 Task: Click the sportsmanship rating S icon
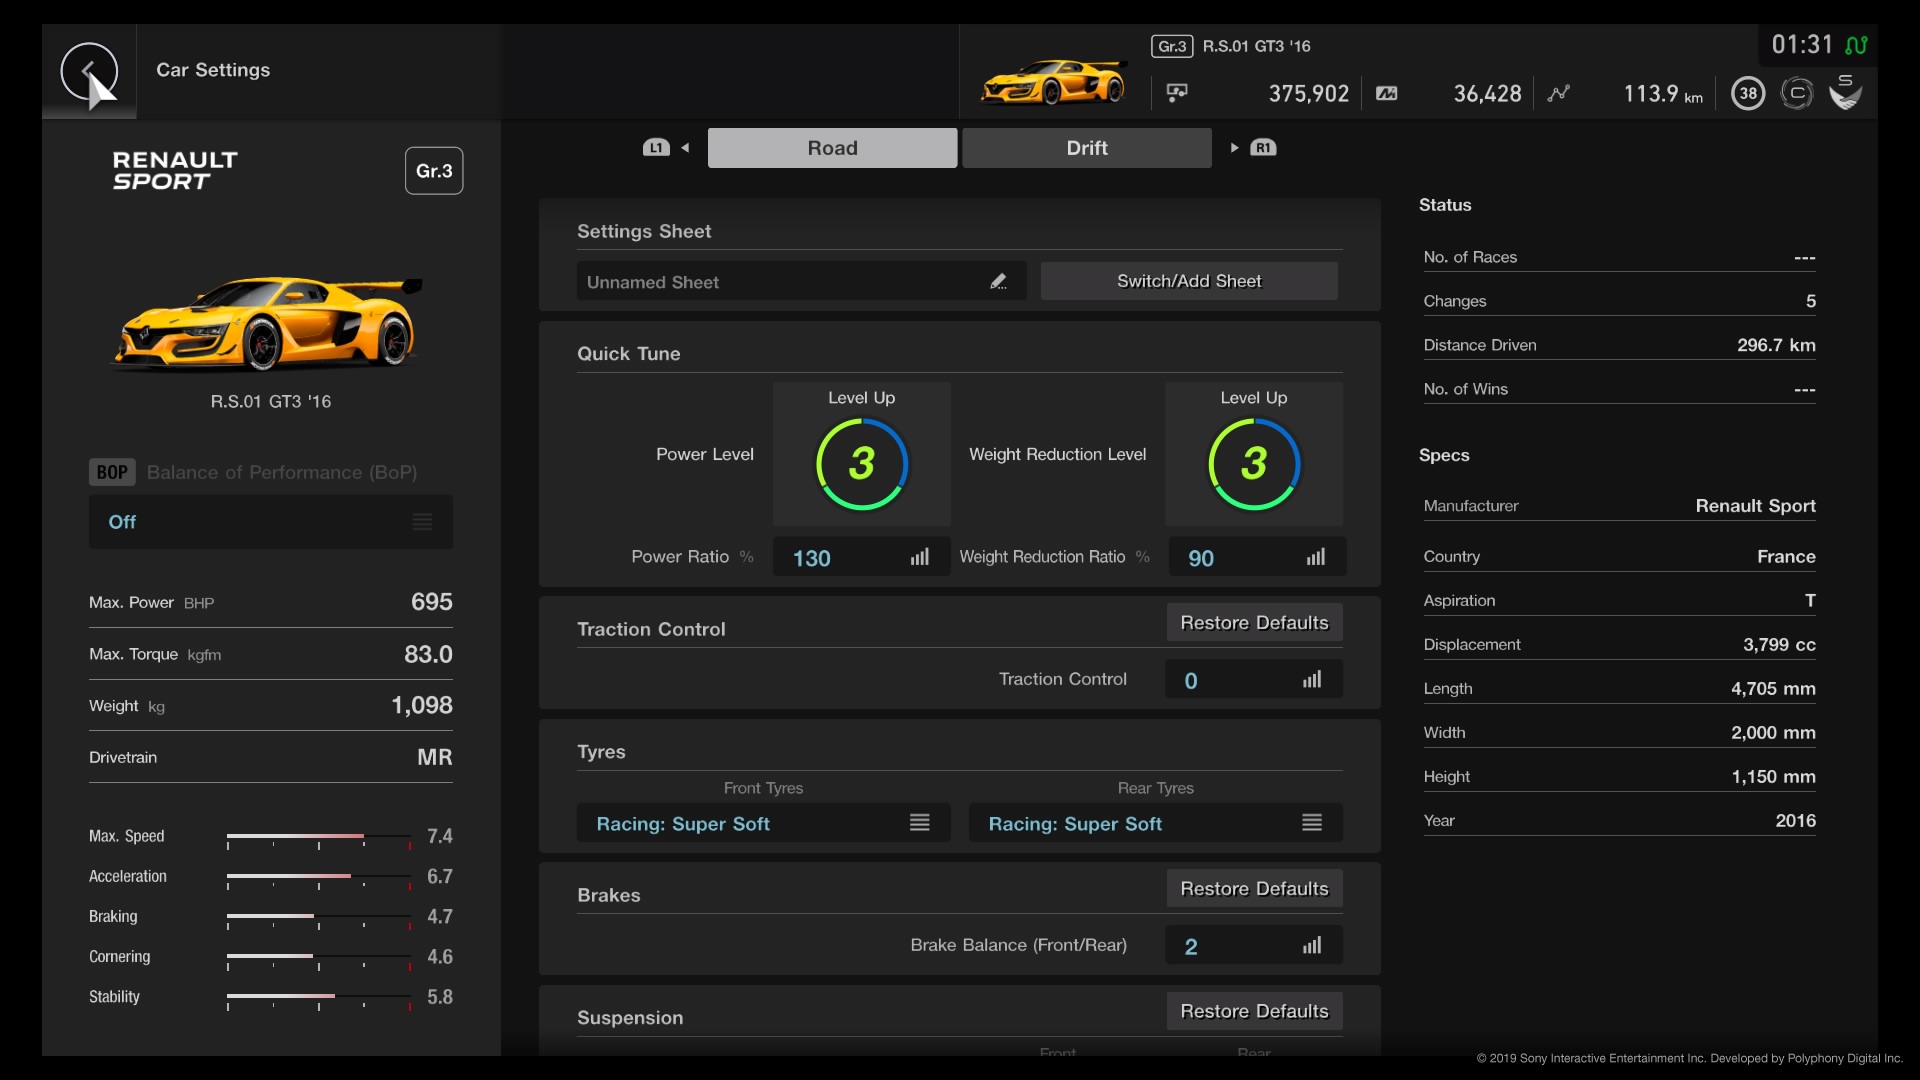tap(1846, 92)
